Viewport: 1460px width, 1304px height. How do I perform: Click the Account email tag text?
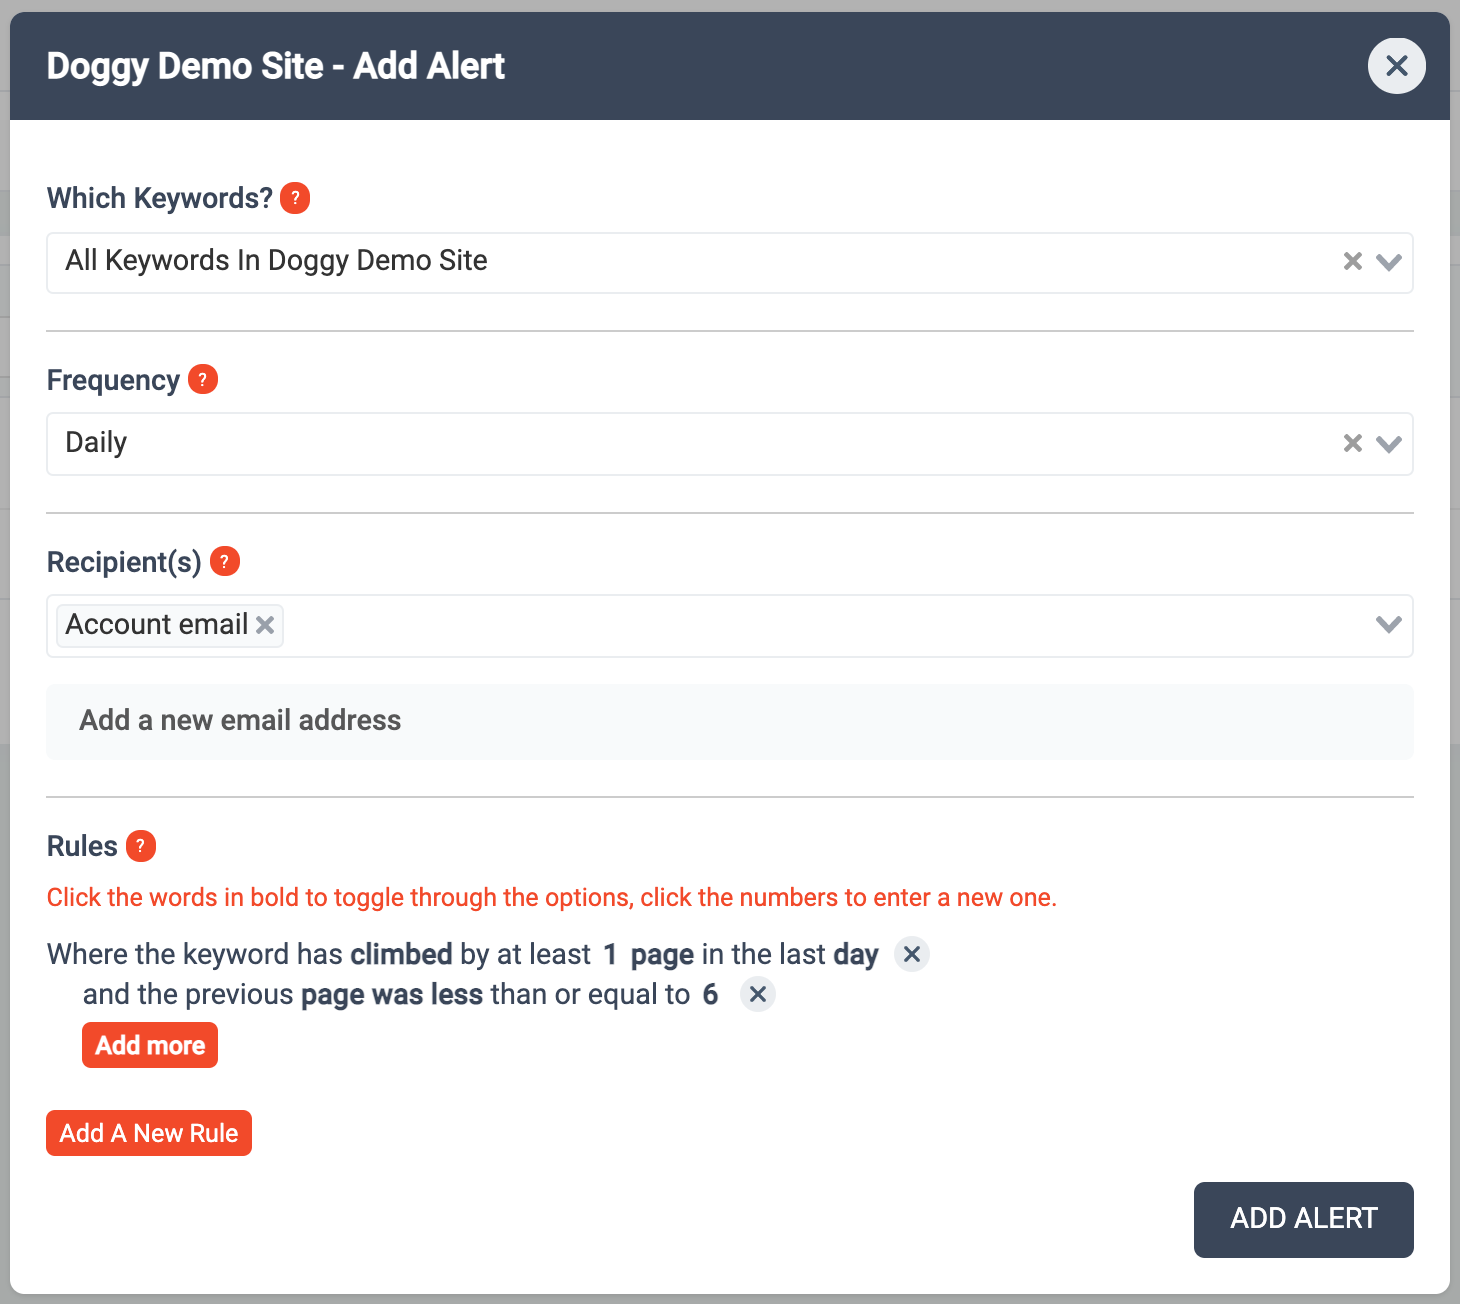156,625
